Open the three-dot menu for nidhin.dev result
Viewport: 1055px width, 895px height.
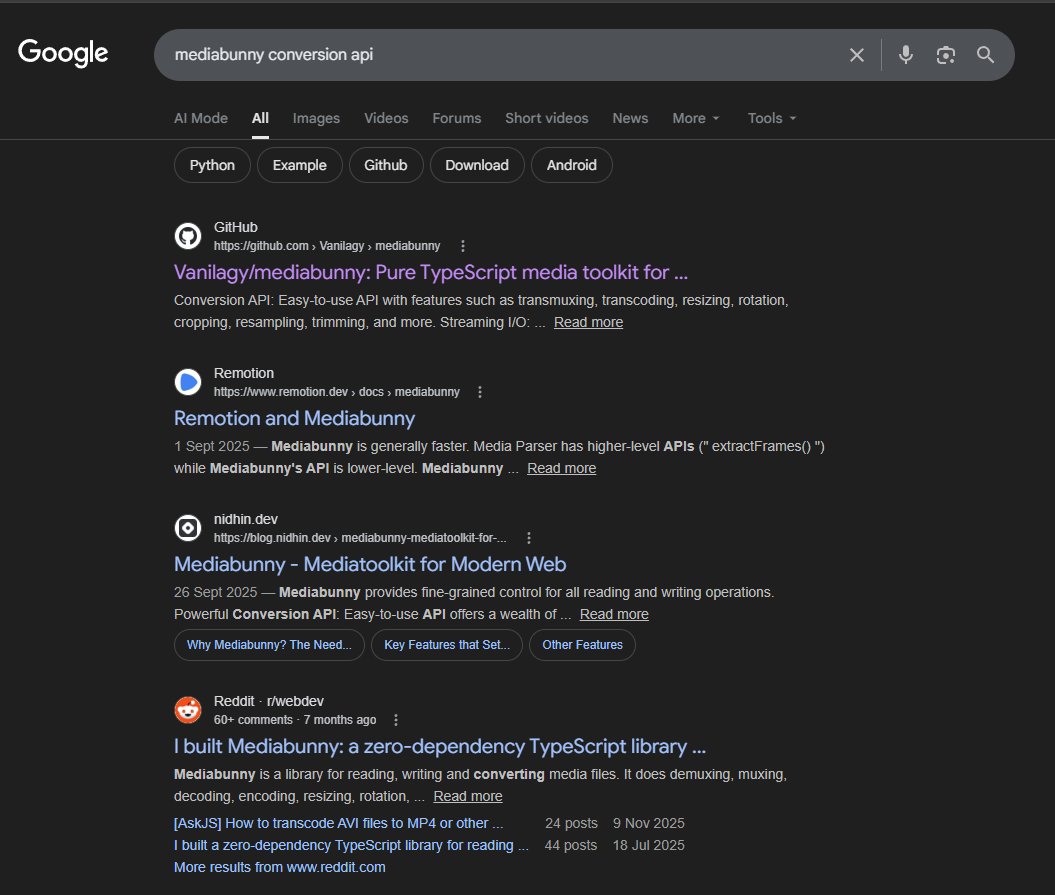click(529, 538)
